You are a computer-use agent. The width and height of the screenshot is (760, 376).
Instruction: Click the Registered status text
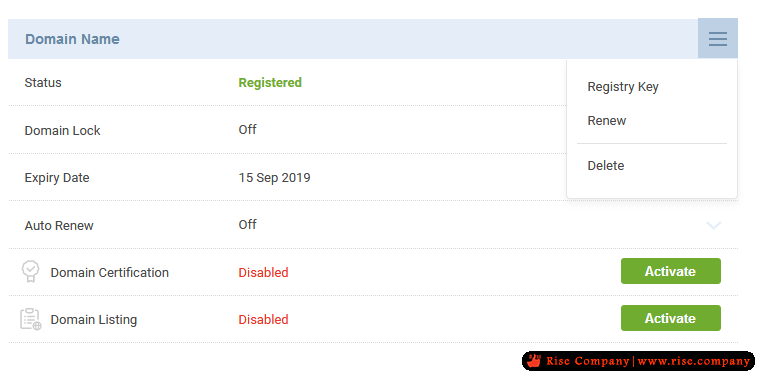[x=270, y=83]
